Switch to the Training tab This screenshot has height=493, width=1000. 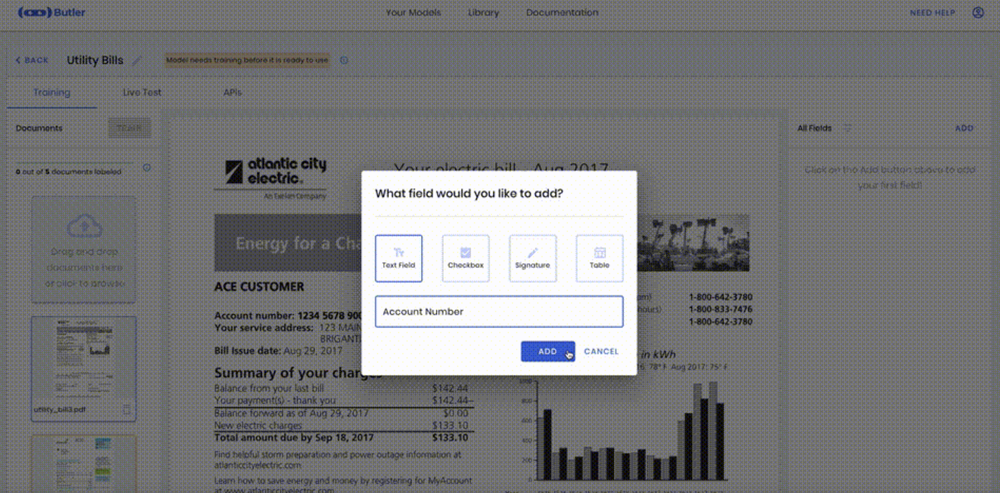coord(52,92)
